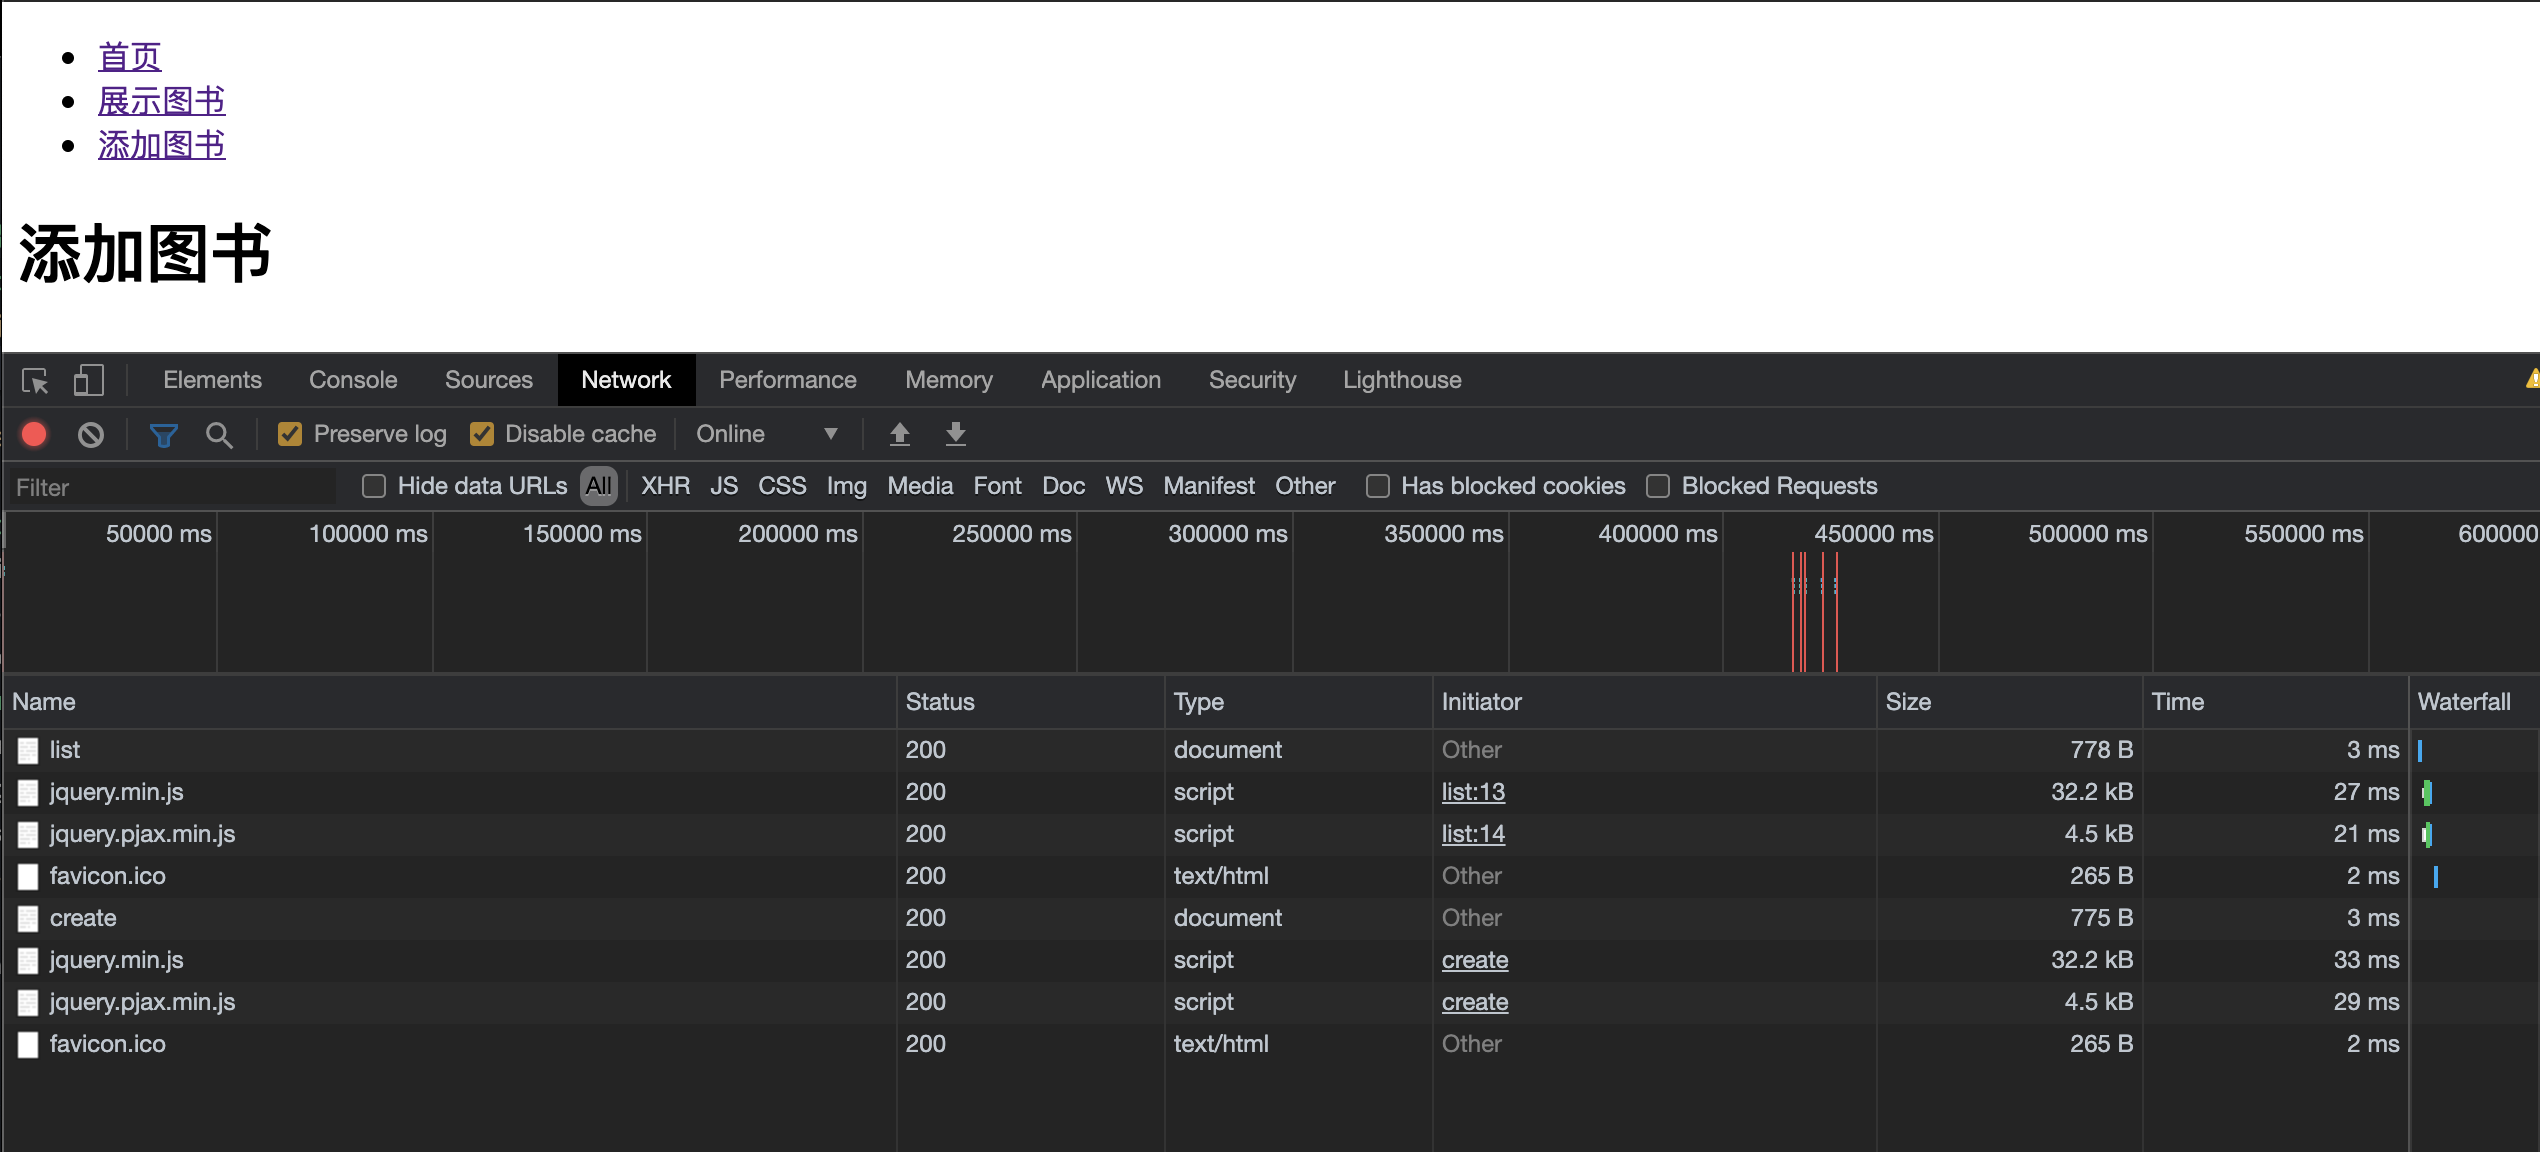
Task: Check the Blocked Requests filter option
Action: point(1657,486)
